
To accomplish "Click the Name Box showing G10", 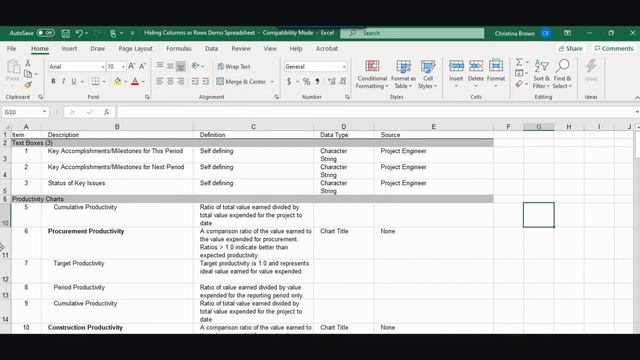I will coord(25,112).
